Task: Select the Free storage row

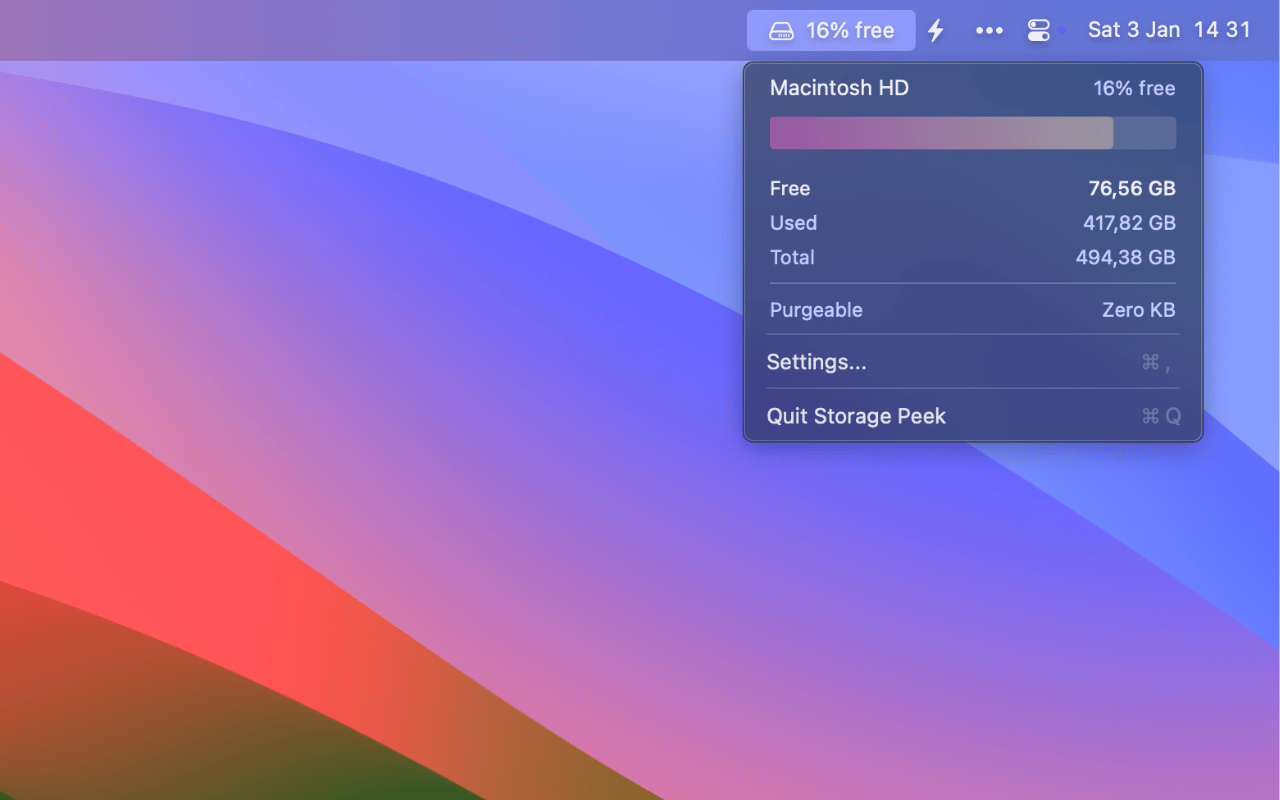Action: pos(790,188)
